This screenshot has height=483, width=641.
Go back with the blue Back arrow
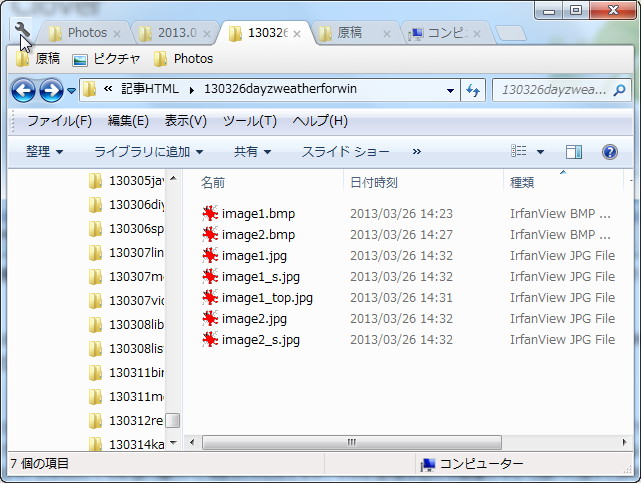(x=23, y=90)
